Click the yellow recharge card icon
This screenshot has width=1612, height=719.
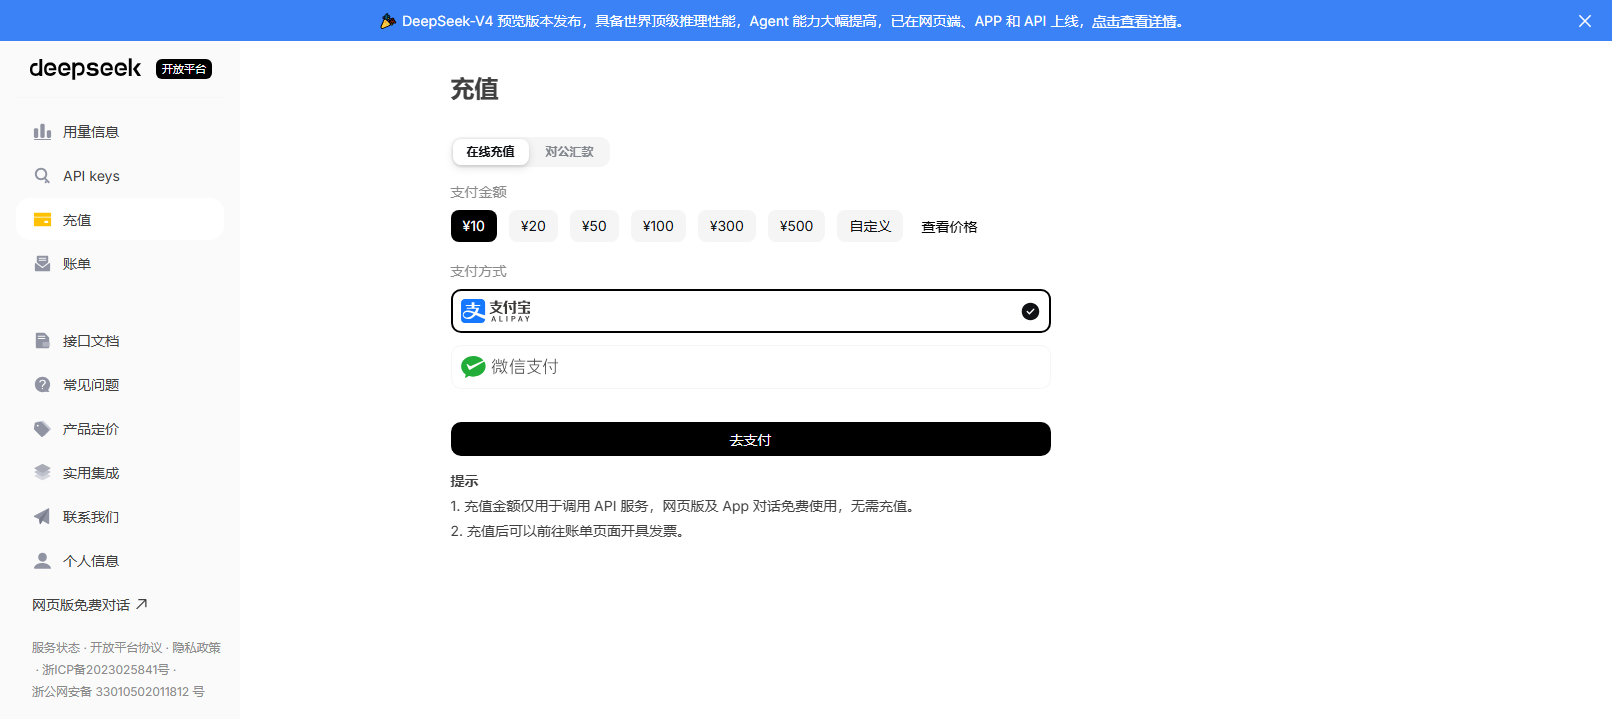[x=42, y=220]
